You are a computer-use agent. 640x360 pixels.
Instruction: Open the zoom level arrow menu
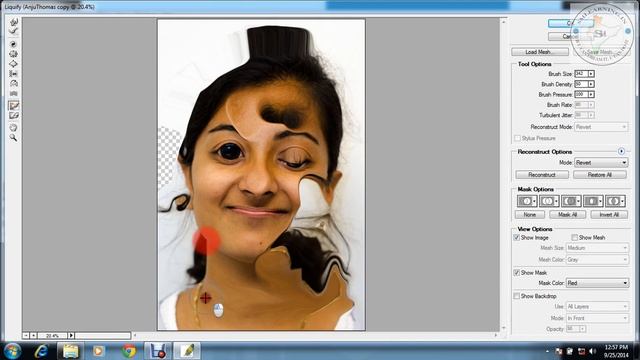pos(71,336)
